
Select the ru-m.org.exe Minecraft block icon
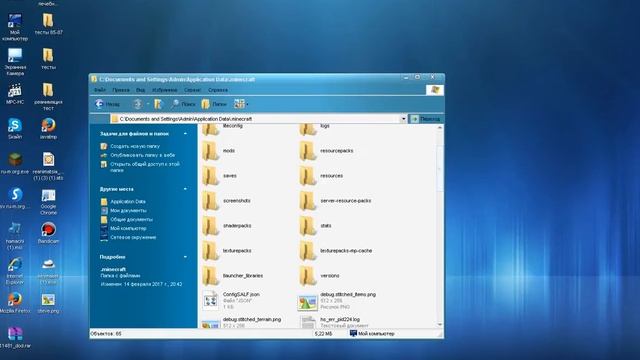pos(15,163)
